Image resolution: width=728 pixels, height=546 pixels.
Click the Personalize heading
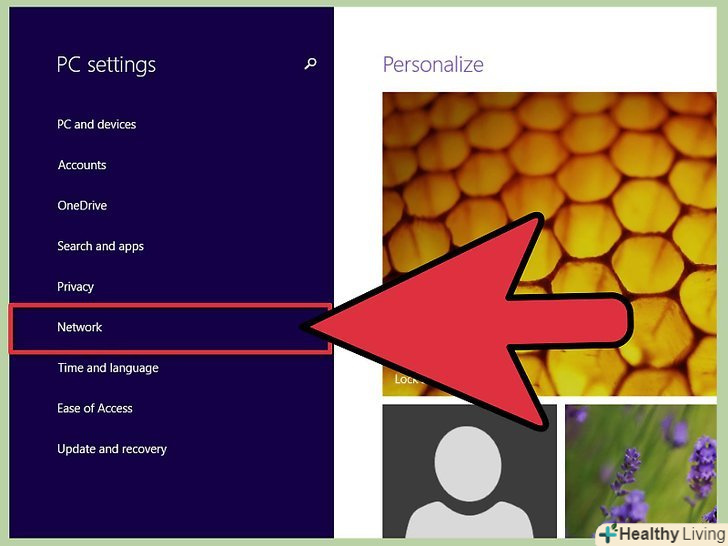(x=433, y=65)
